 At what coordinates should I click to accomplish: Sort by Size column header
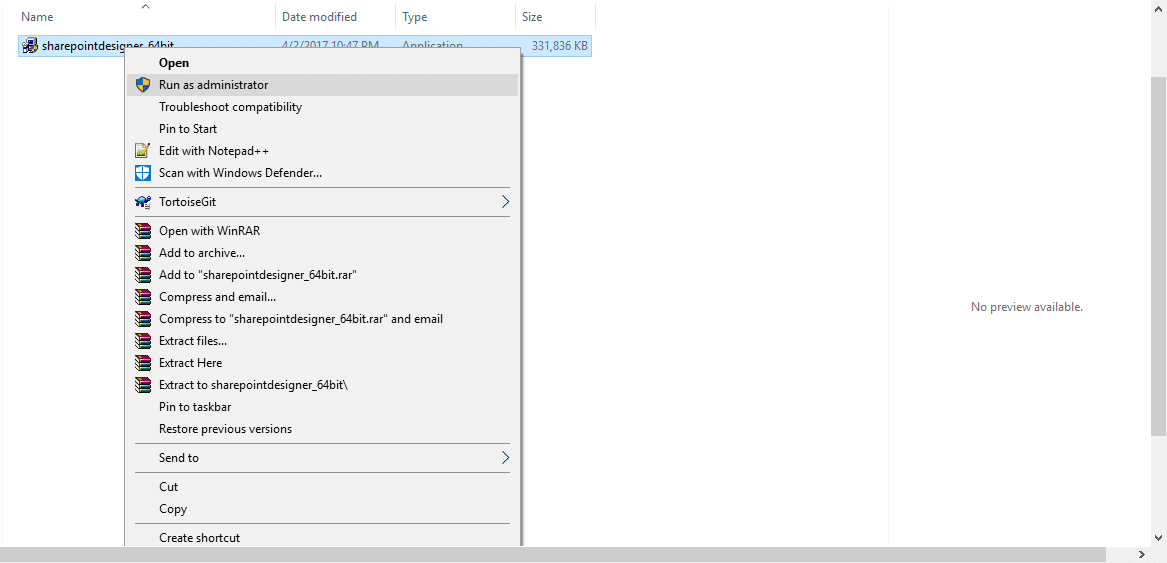(x=555, y=16)
